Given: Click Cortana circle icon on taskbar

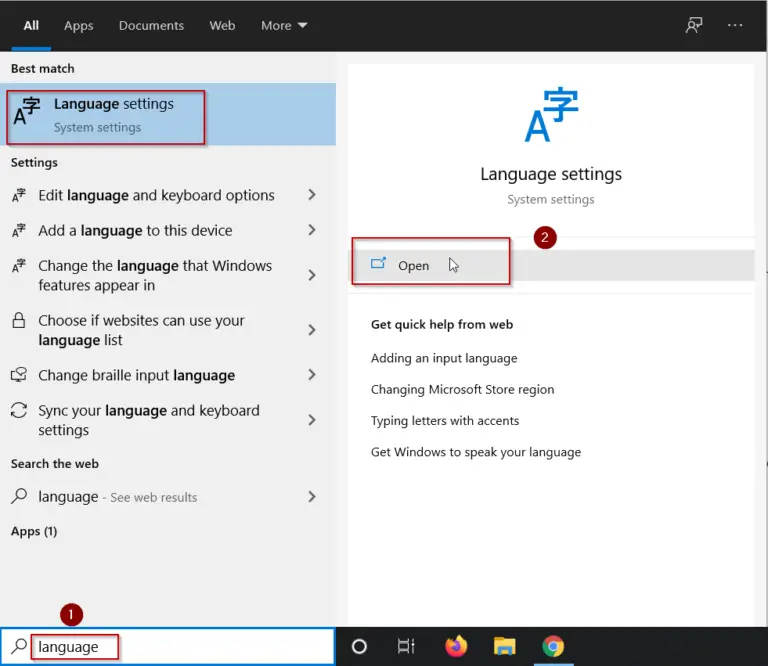Looking at the screenshot, I should click(359, 647).
